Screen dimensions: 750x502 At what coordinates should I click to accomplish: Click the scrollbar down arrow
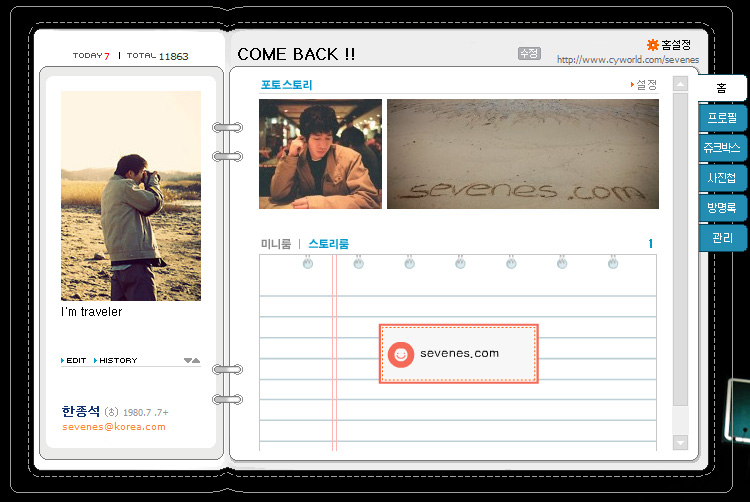(680, 442)
